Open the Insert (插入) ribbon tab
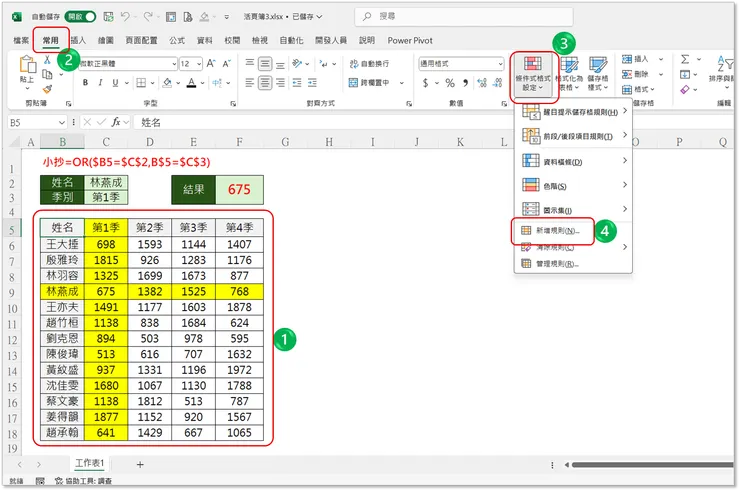Image resolution: width=740 pixels, height=491 pixels. tap(78, 40)
